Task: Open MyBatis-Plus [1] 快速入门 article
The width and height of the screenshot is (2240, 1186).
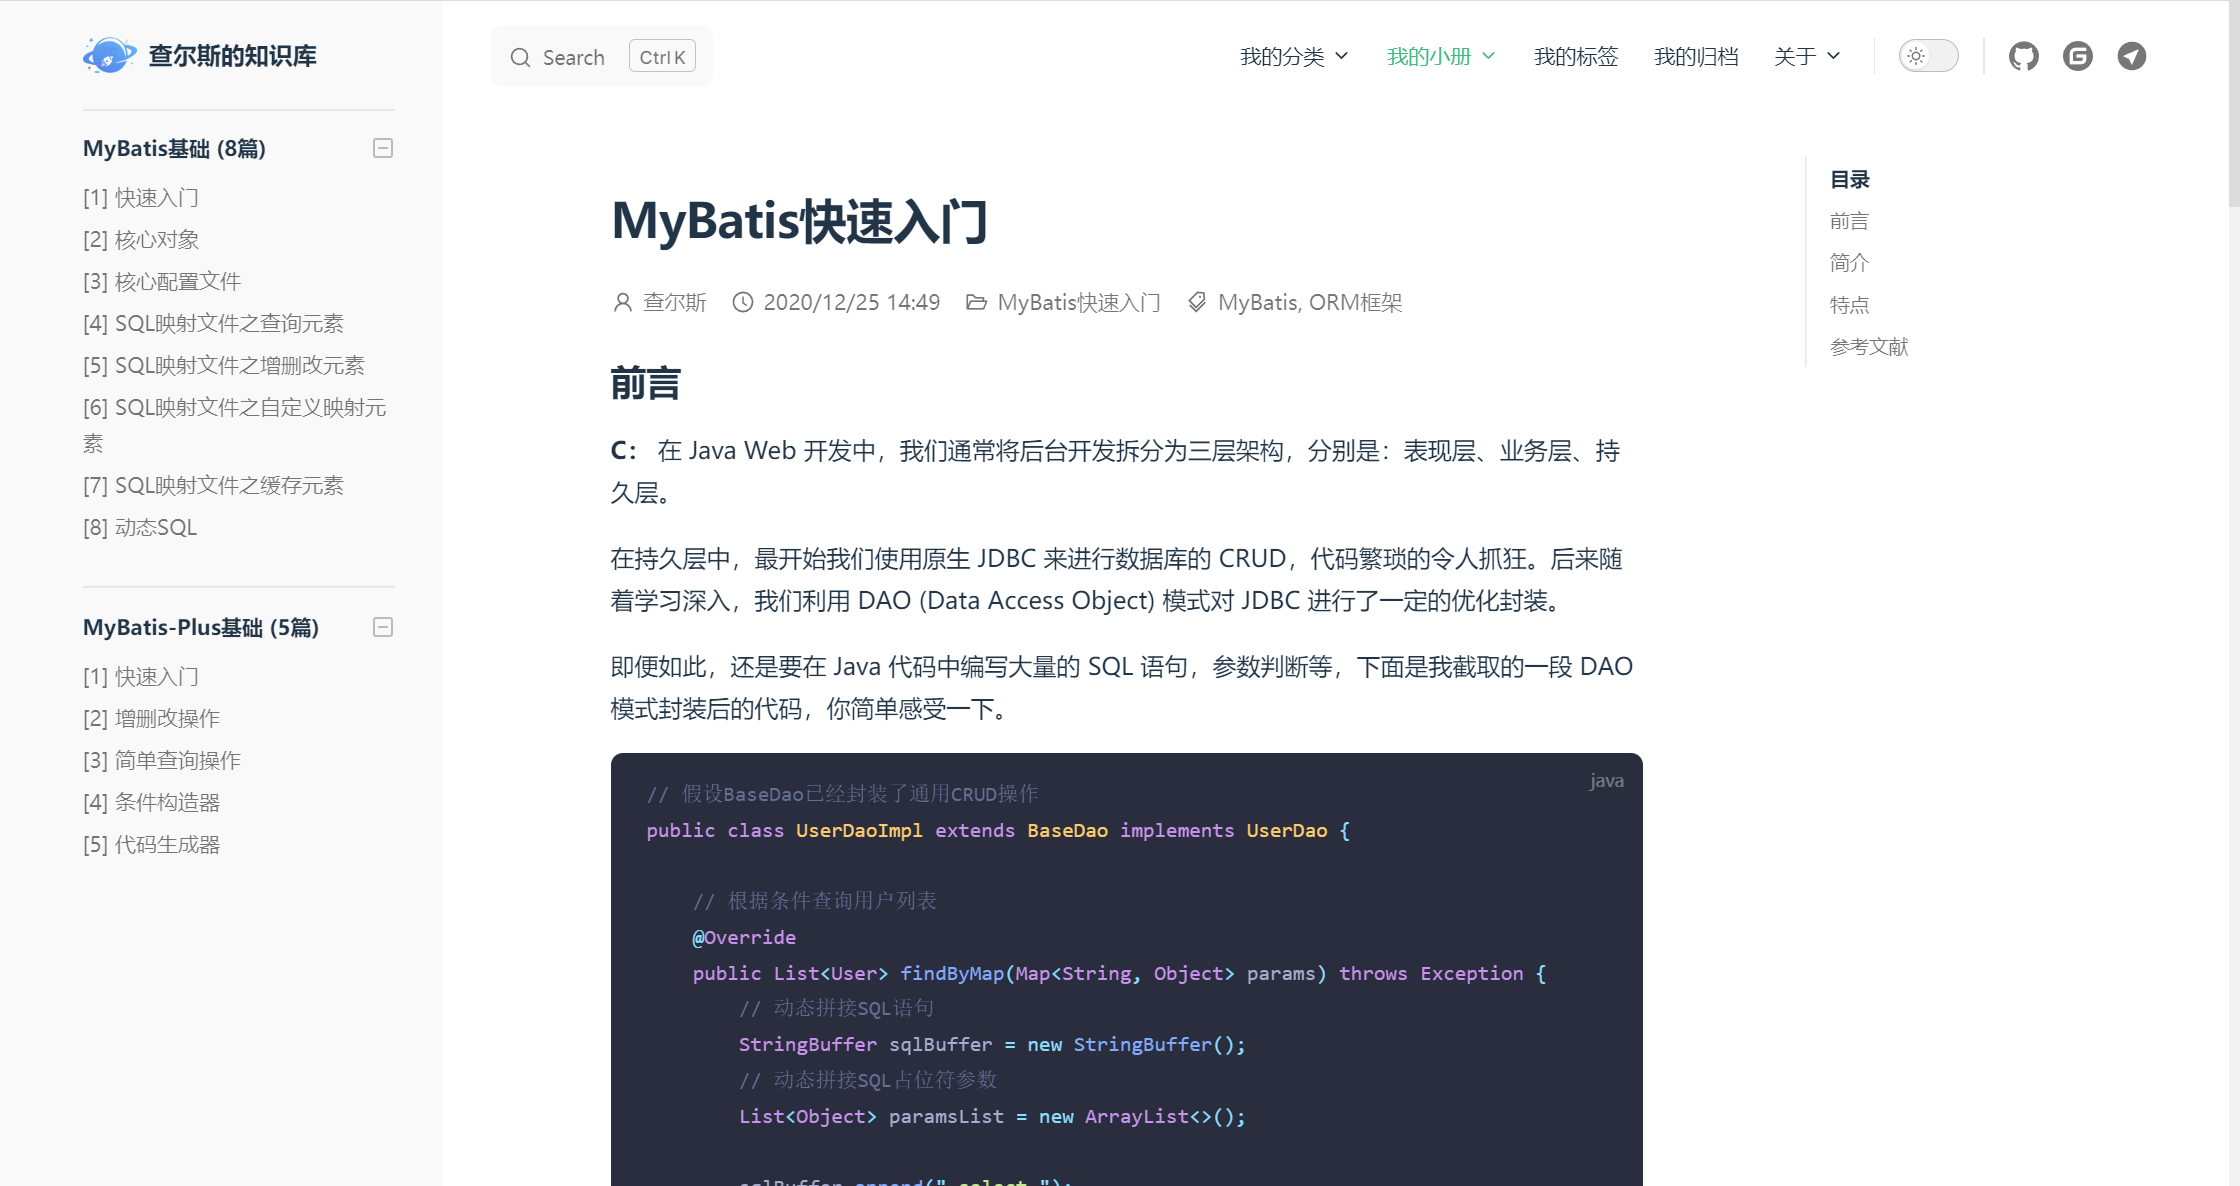Action: tap(141, 677)
